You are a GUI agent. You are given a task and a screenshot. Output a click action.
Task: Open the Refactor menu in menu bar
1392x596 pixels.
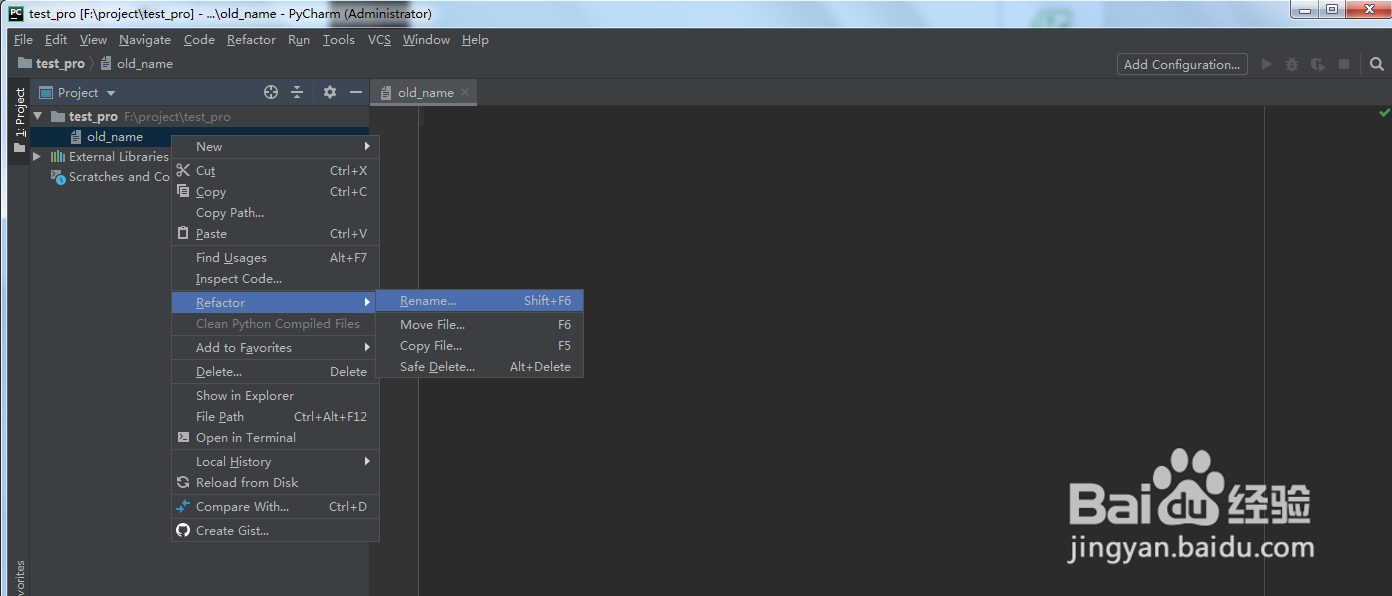(251, 40)
